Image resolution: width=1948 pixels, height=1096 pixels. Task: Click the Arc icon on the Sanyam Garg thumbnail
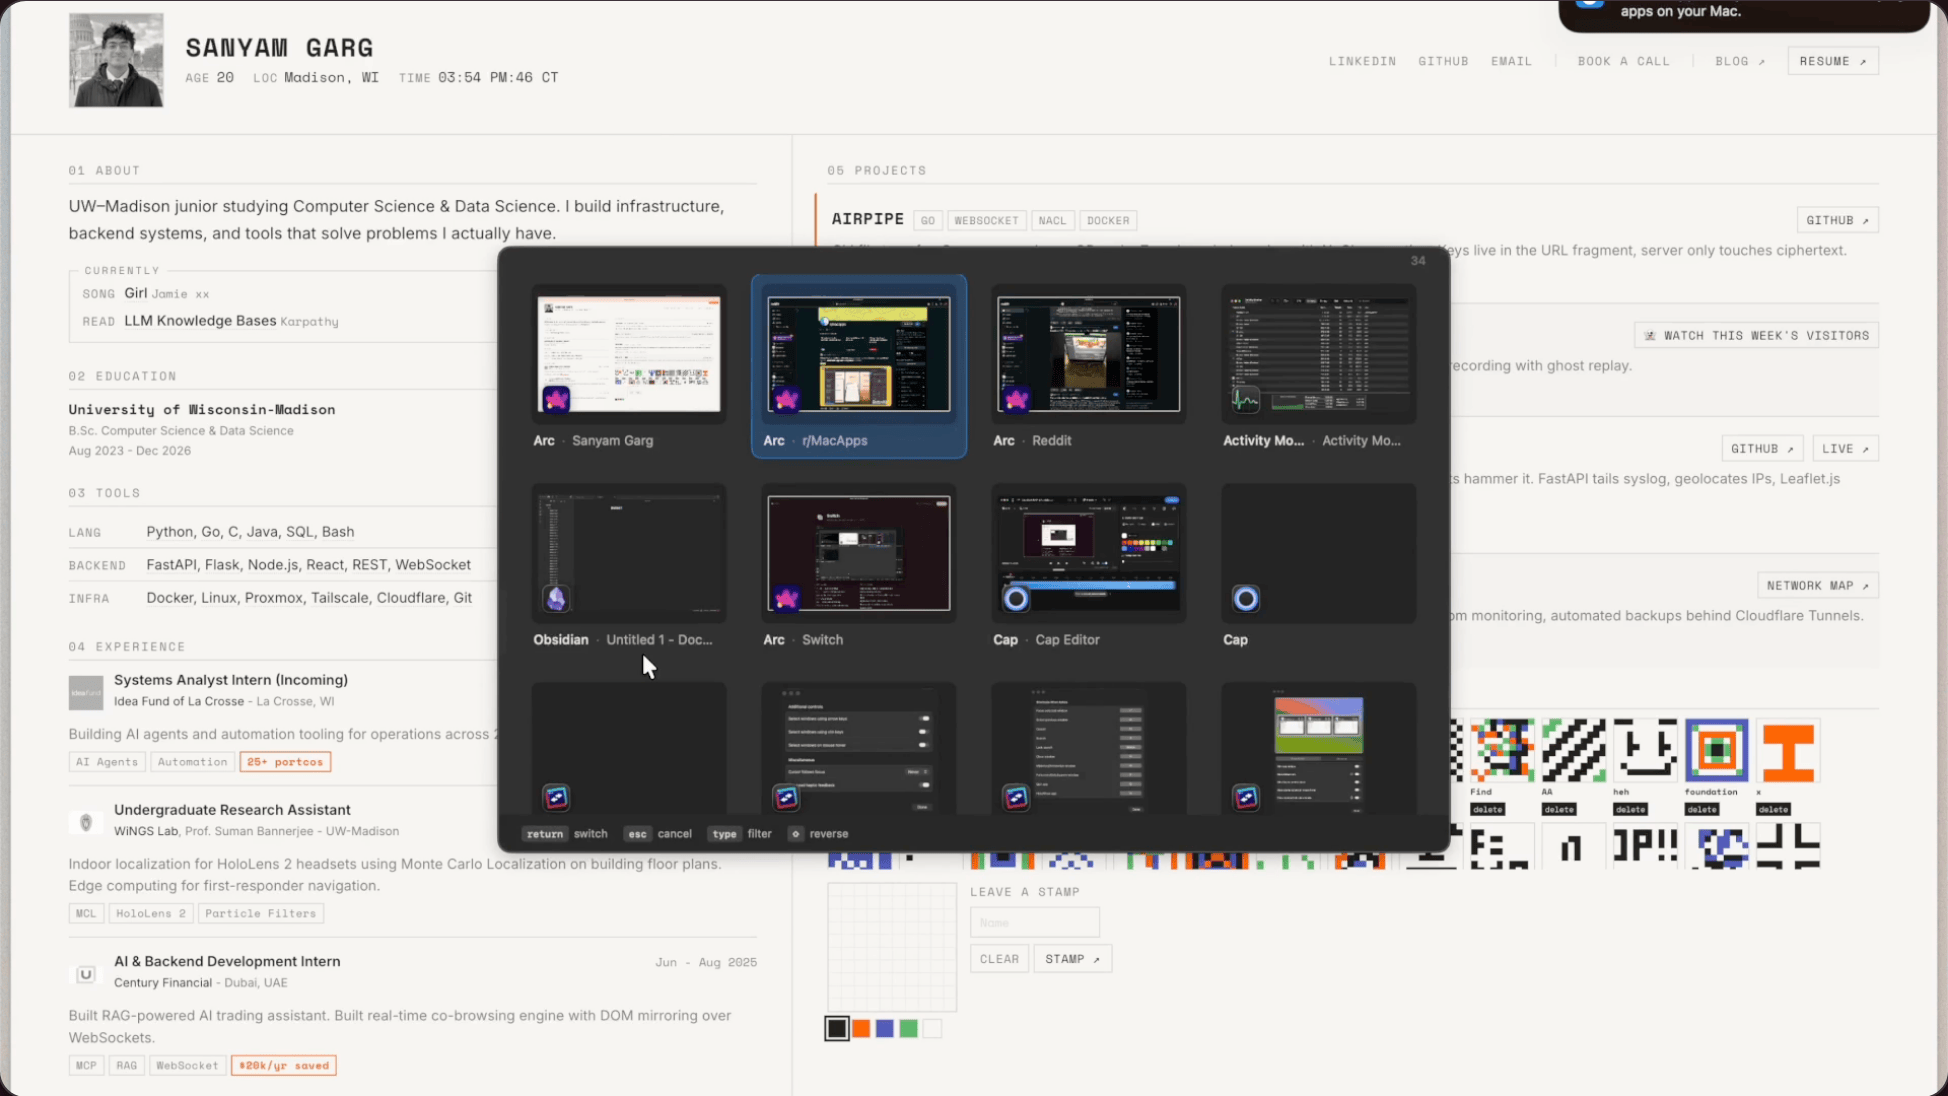(556, 400)
